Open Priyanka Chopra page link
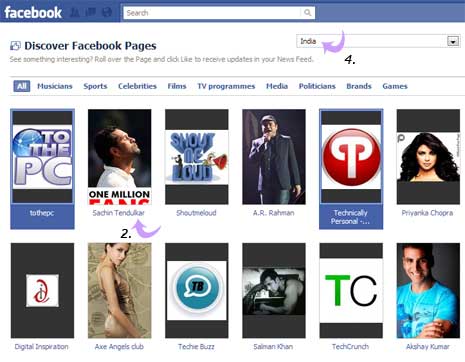 tap(427, 213)
